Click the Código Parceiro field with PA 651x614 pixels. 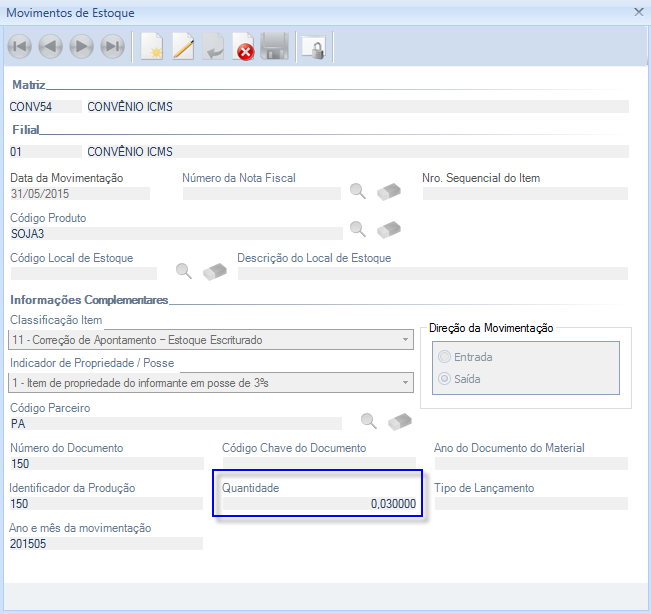[176, 423]
